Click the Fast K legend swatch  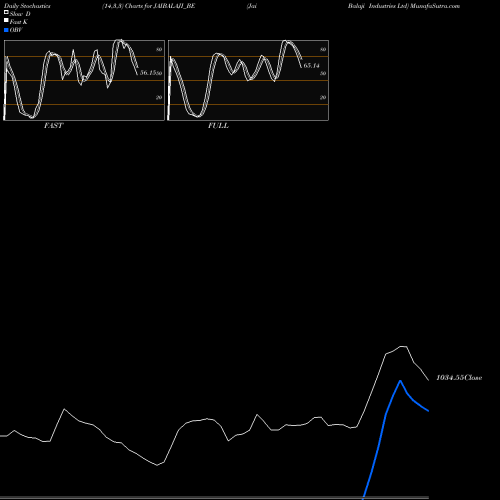6,20
